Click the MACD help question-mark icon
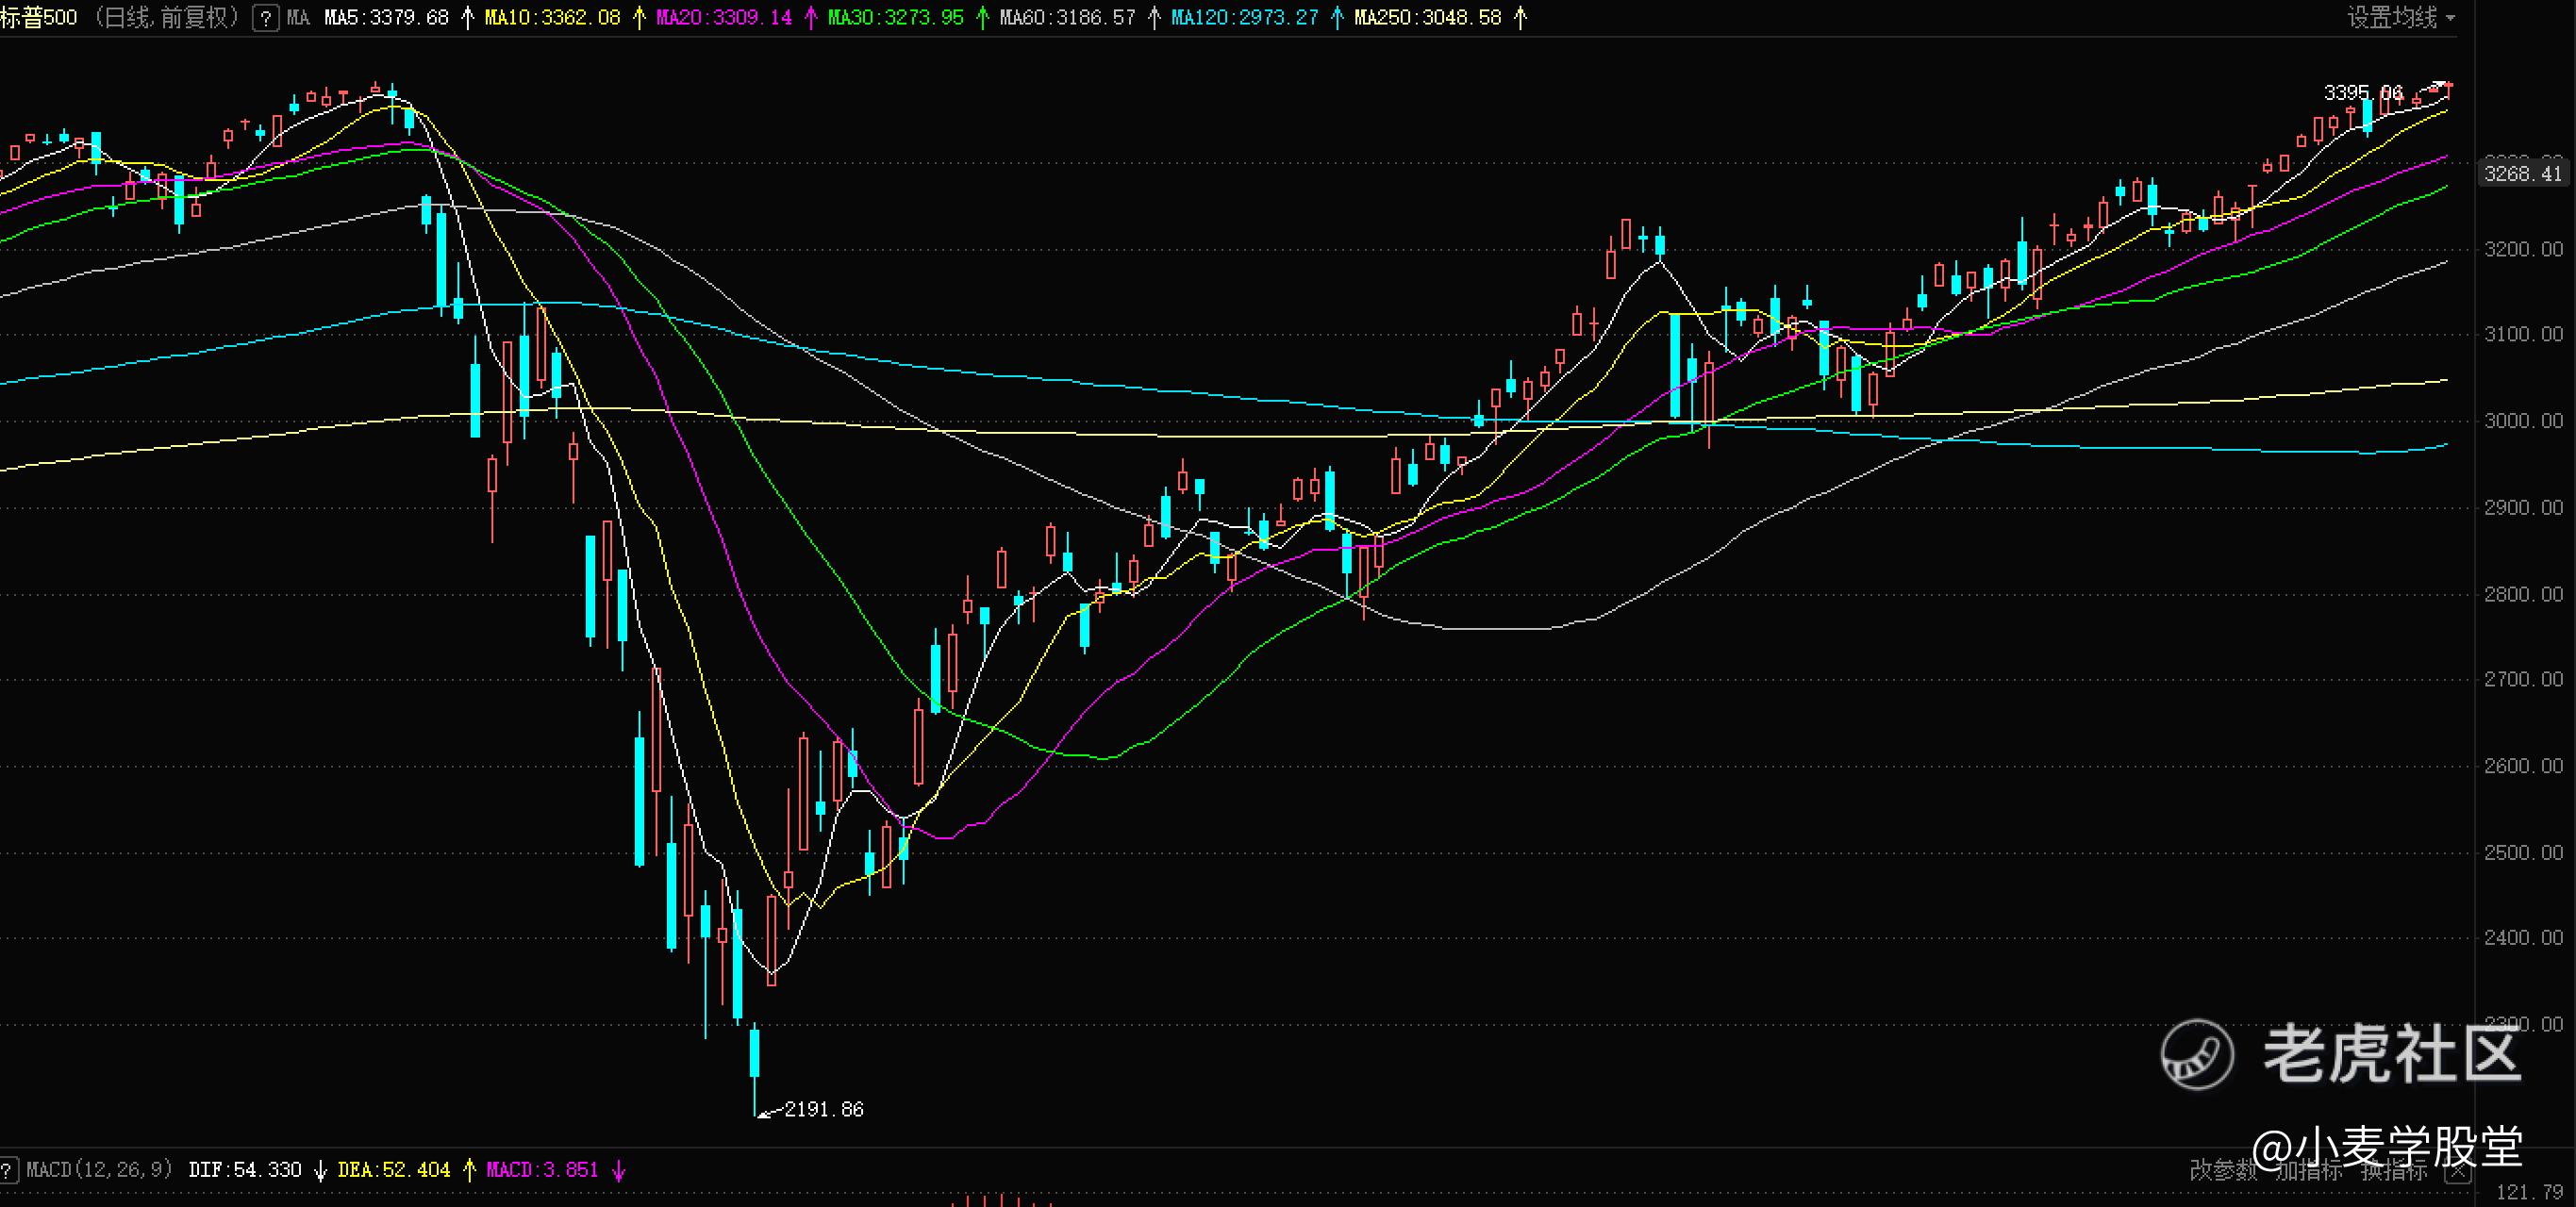This screenshot has height=1207, width=2576. point(7,1170)
